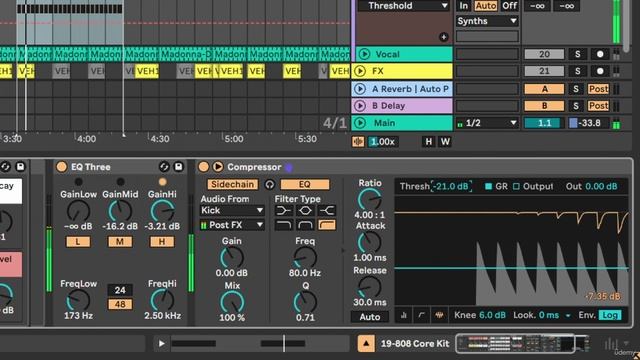The image size is (640, 360).
Task: Toggle the Compressor device activator
Action: pyautogui.click(x=203, y=167)
